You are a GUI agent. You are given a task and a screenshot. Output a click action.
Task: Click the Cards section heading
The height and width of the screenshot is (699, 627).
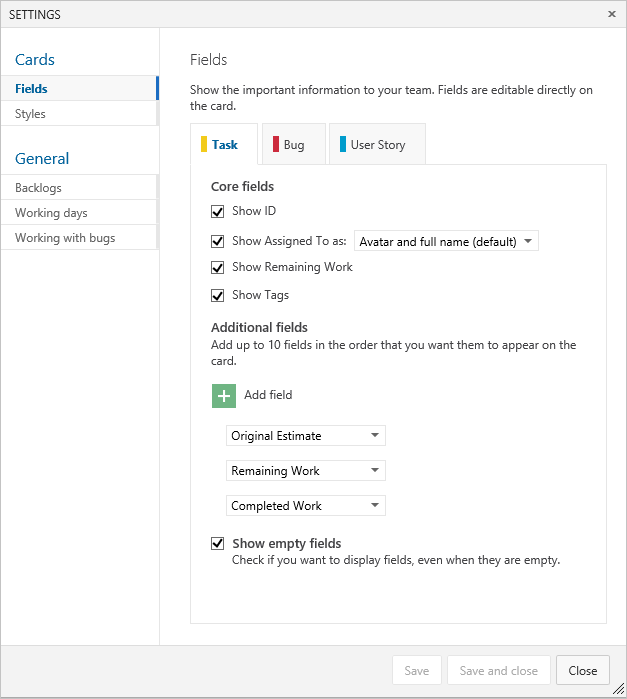coord(35,60)
